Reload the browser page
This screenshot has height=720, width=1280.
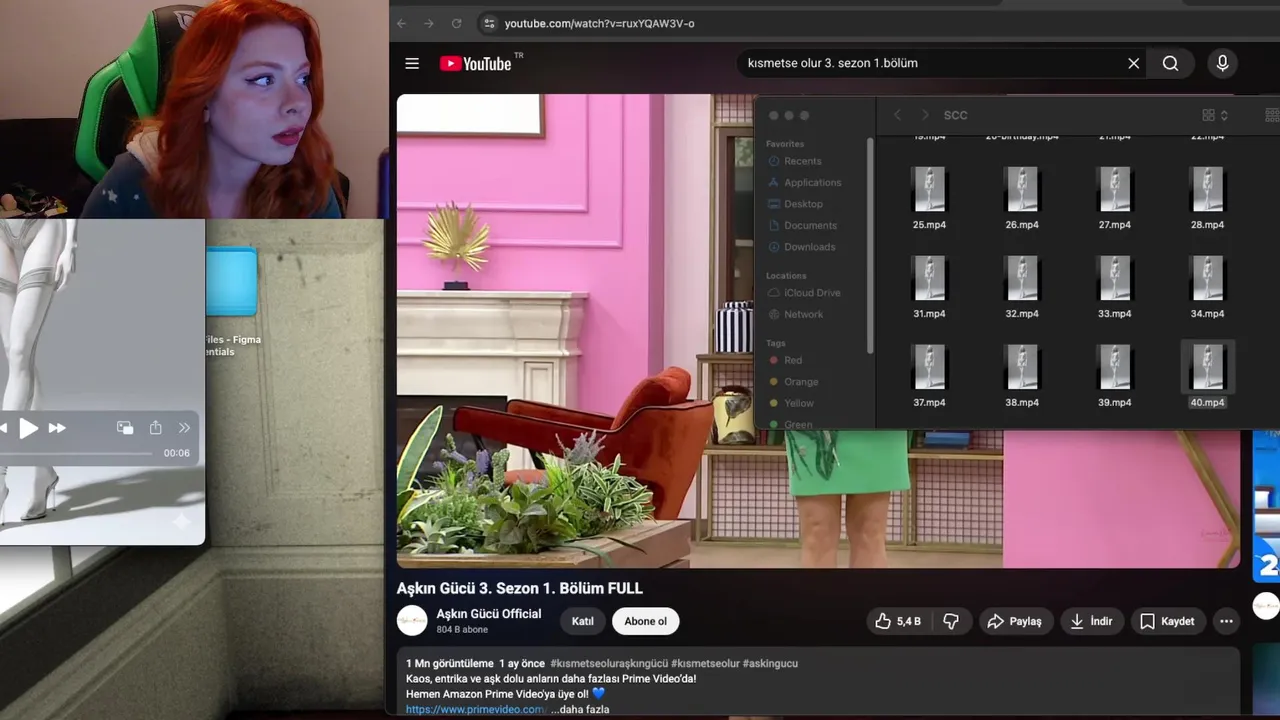457,23
